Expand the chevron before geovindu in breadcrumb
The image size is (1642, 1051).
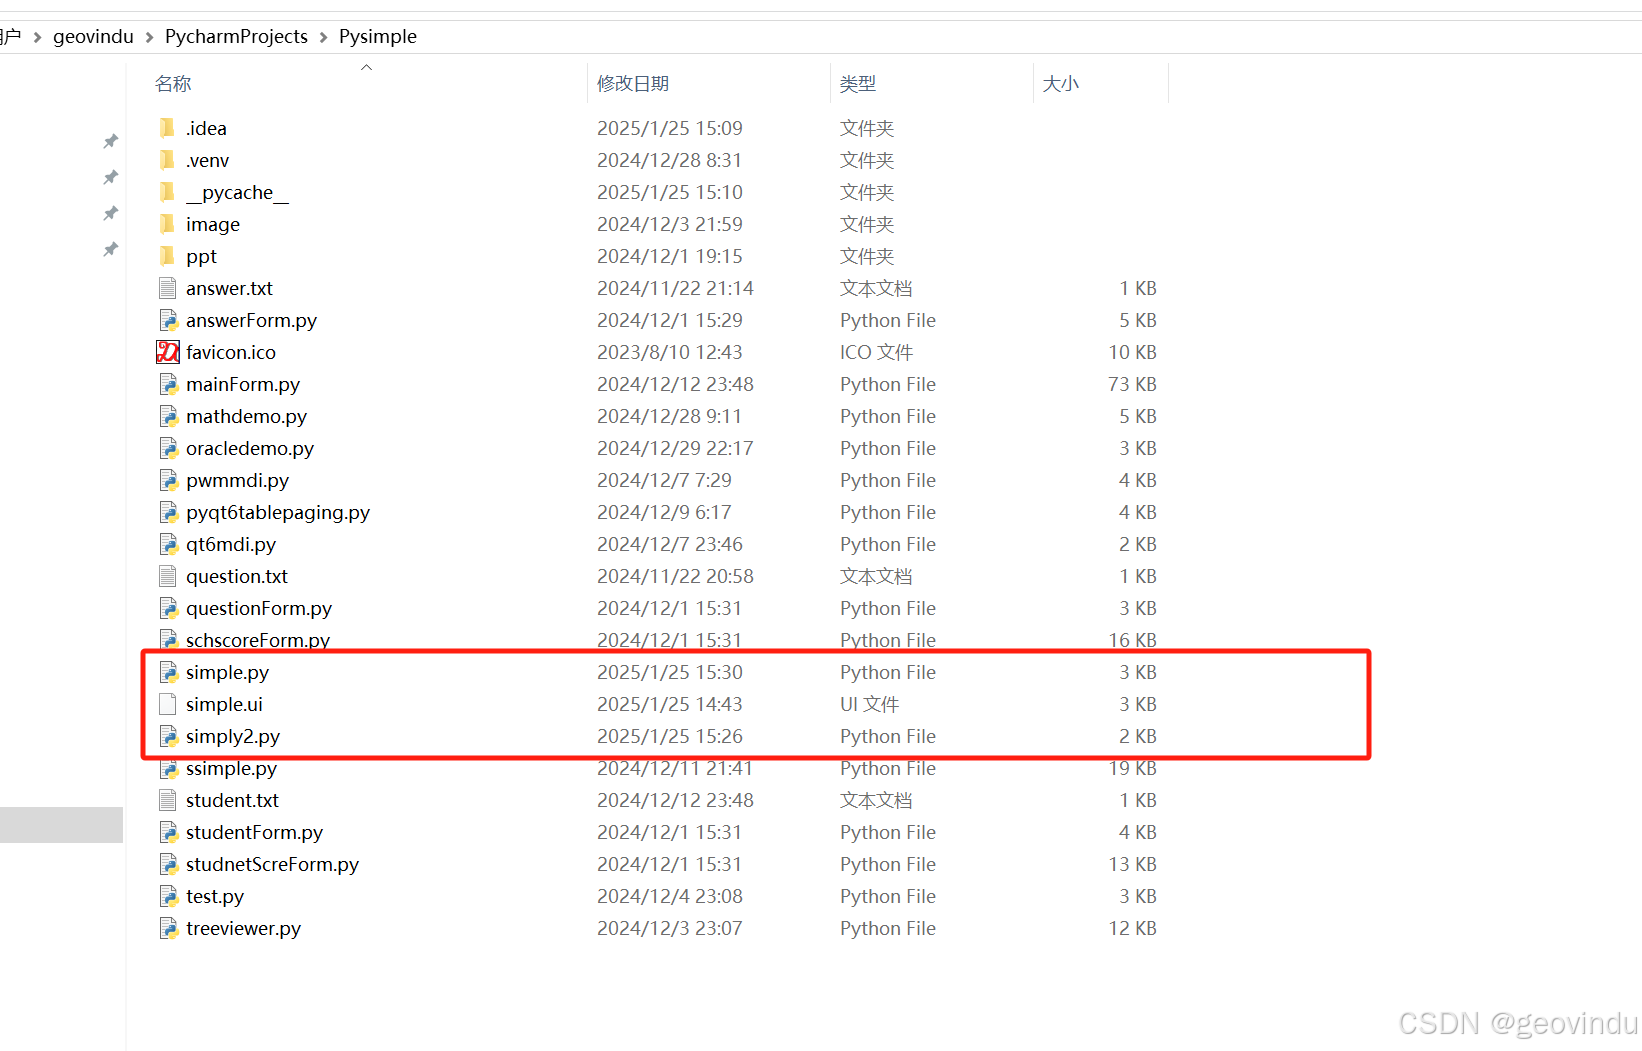pos(37,37)
